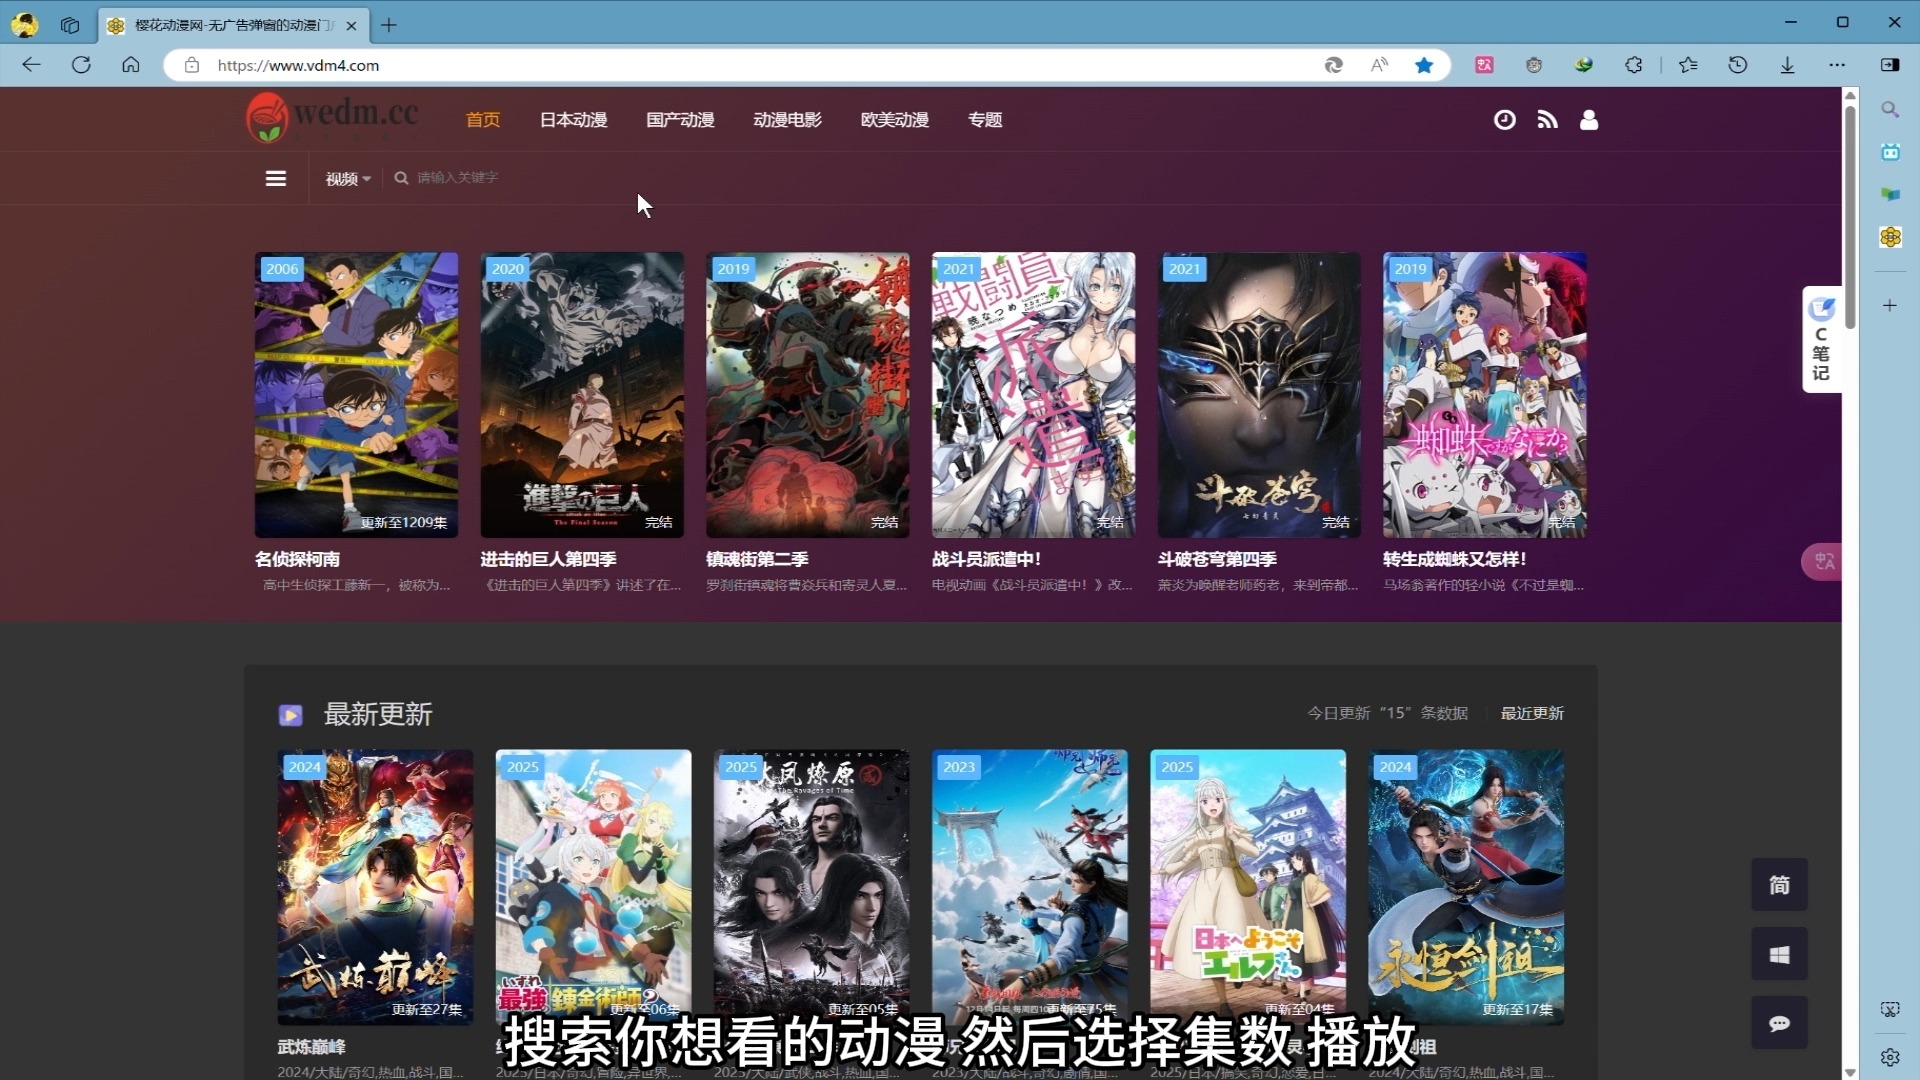Open the browser settings and more menu
This screenshot has width=1920, height=1080.
(x=1837, y=65)
